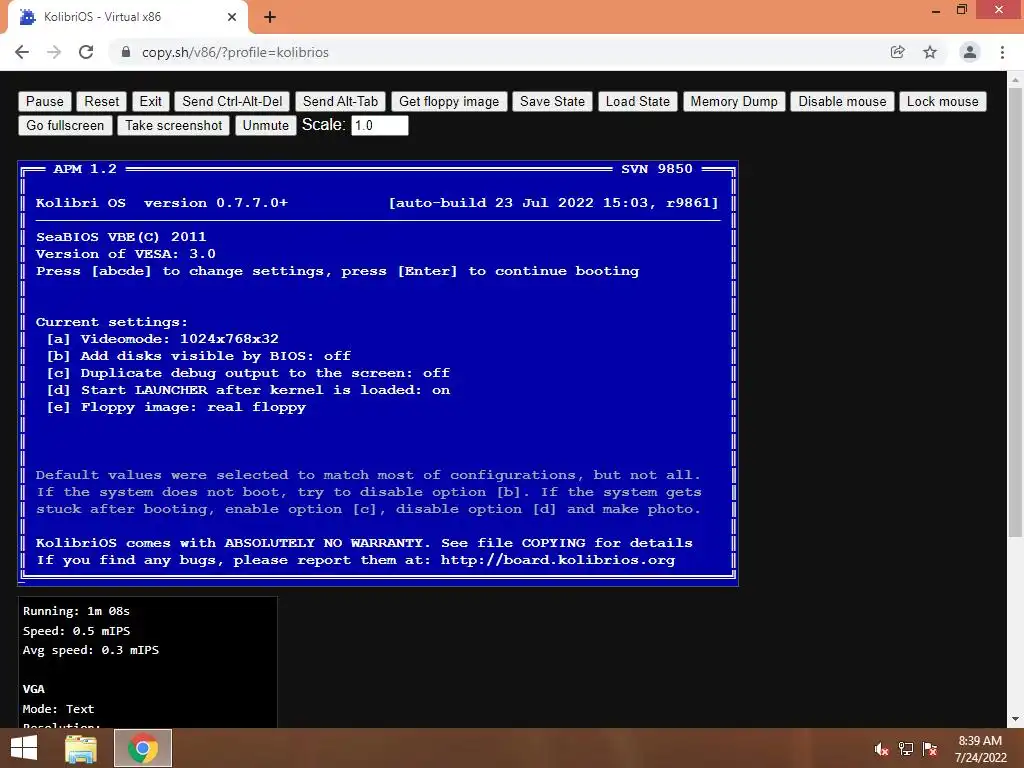Send Alt-Tab to the emulator

[340, 101]
